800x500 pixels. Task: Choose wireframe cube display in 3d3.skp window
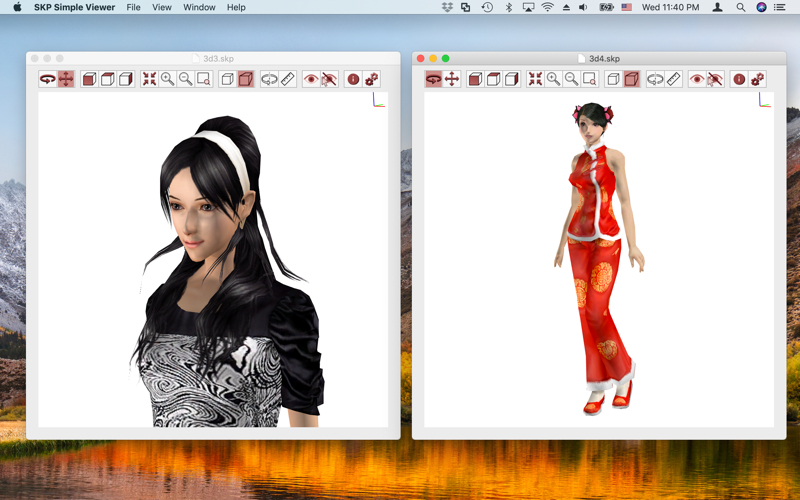[228, 79]
